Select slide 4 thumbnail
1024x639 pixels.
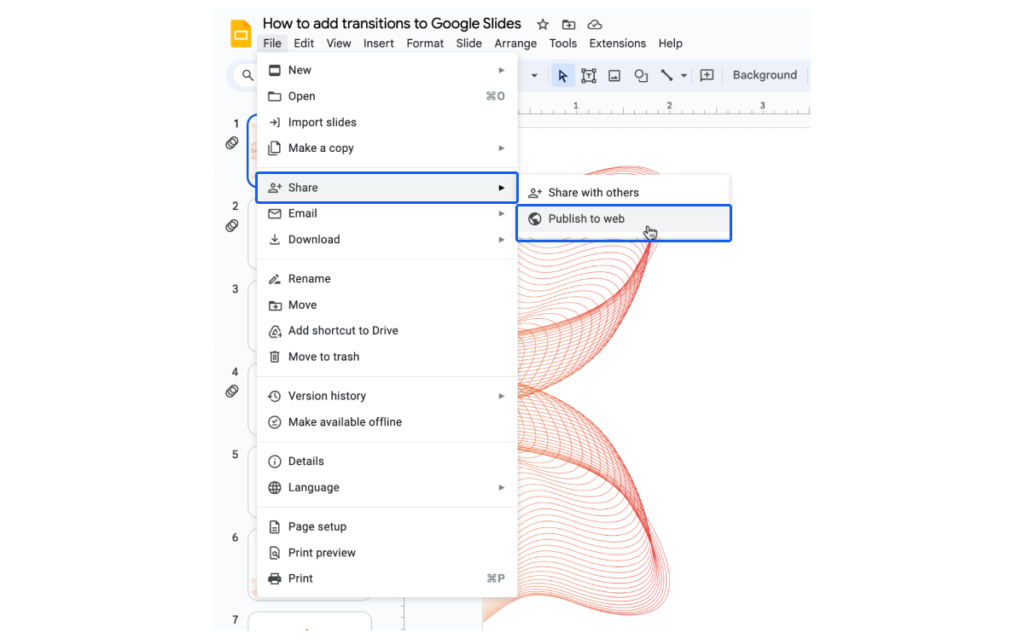tap(233, 371)
